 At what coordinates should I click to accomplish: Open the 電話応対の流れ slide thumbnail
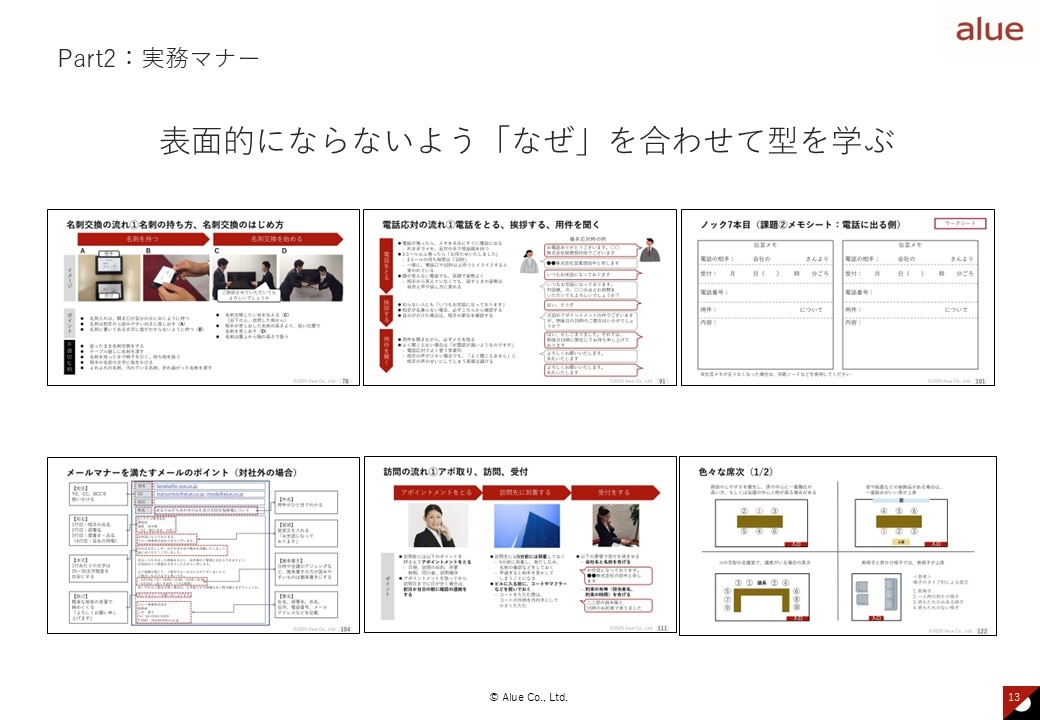520,297
